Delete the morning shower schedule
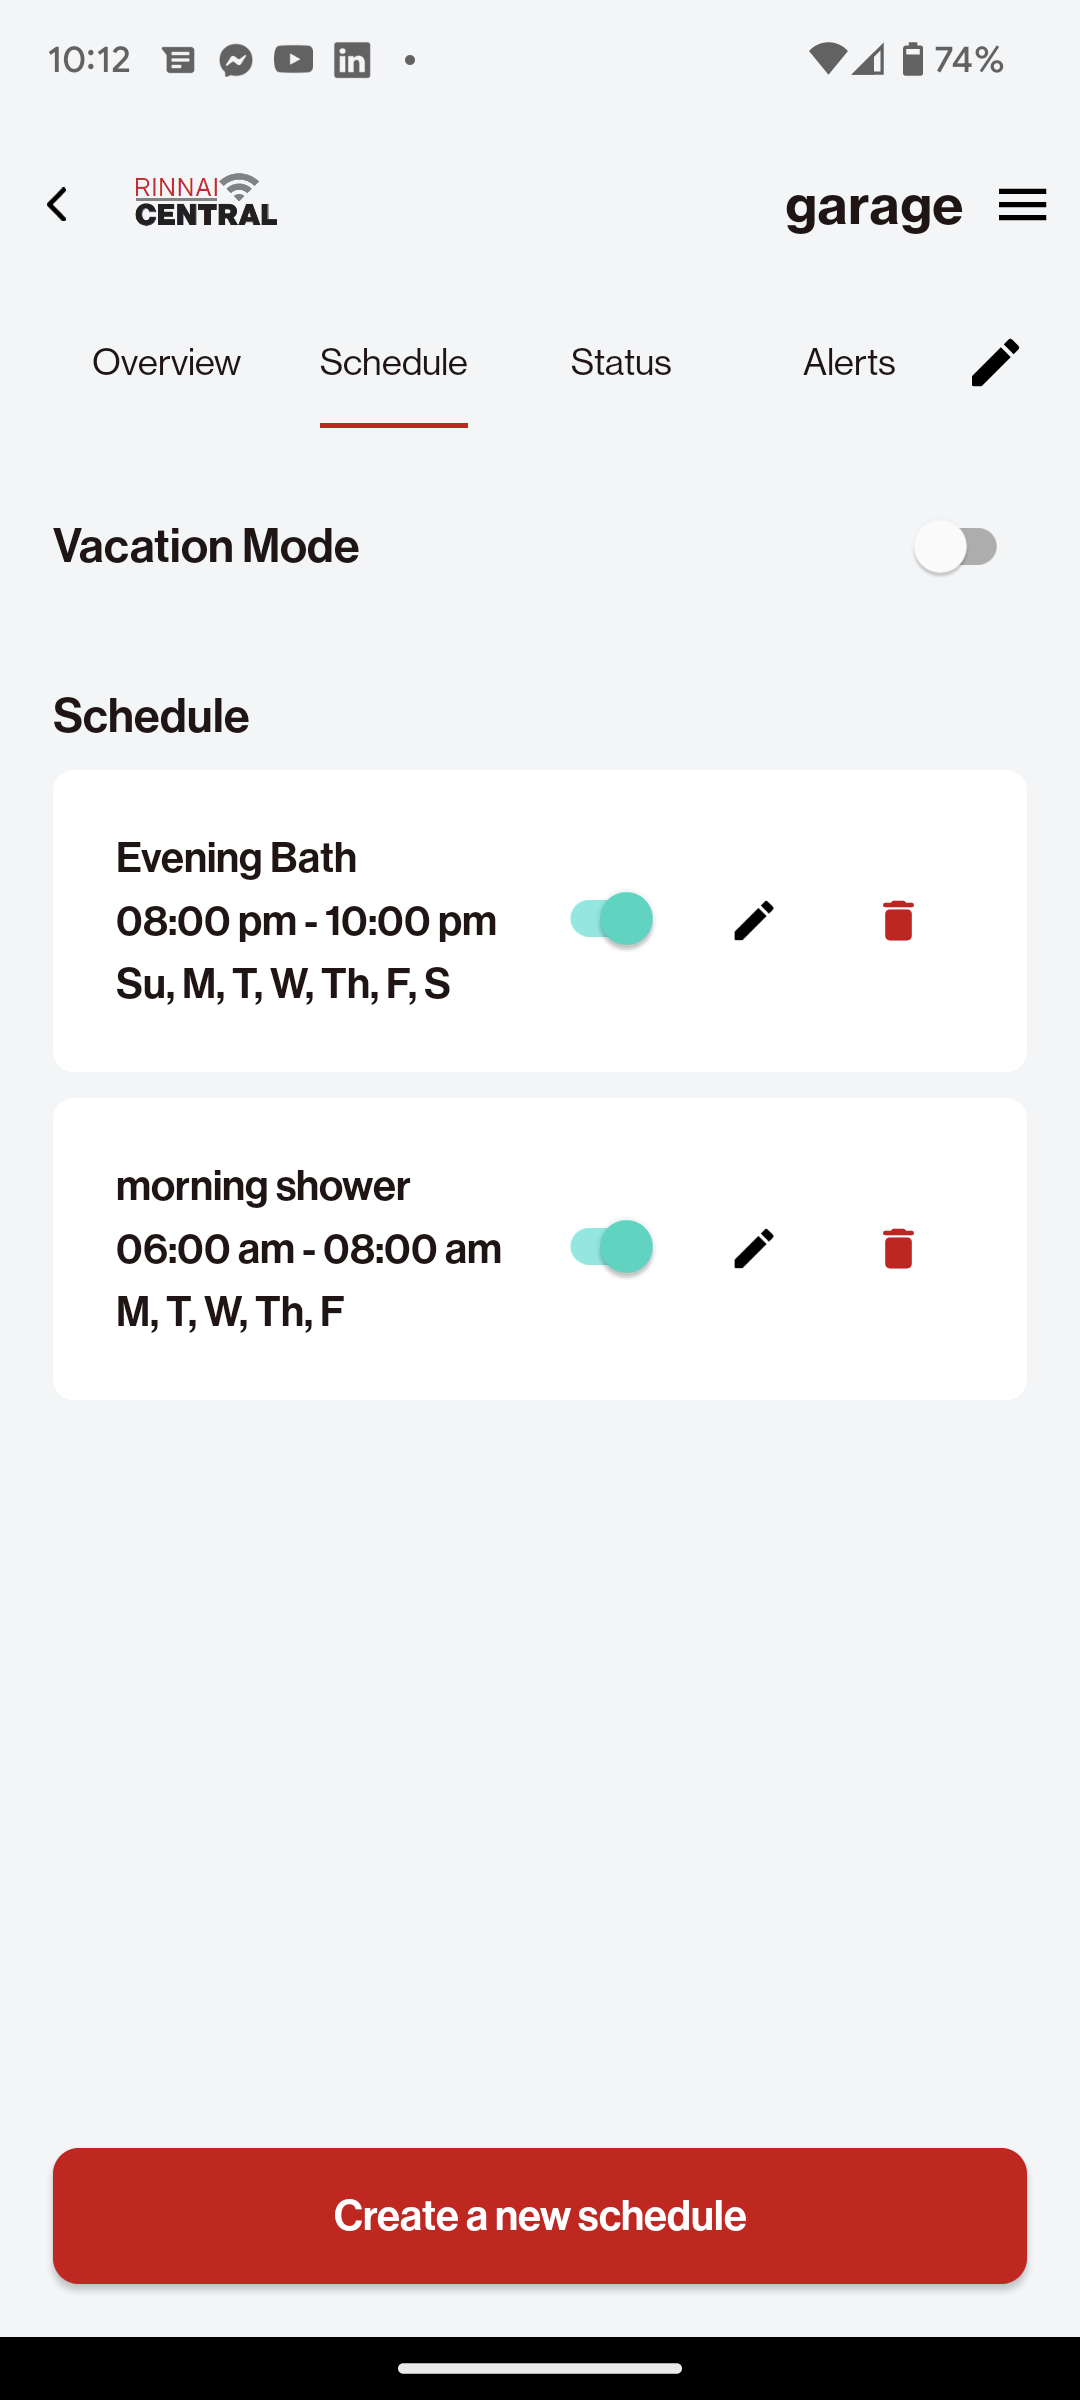The image size is (1080, 2400). point(898,1248)
